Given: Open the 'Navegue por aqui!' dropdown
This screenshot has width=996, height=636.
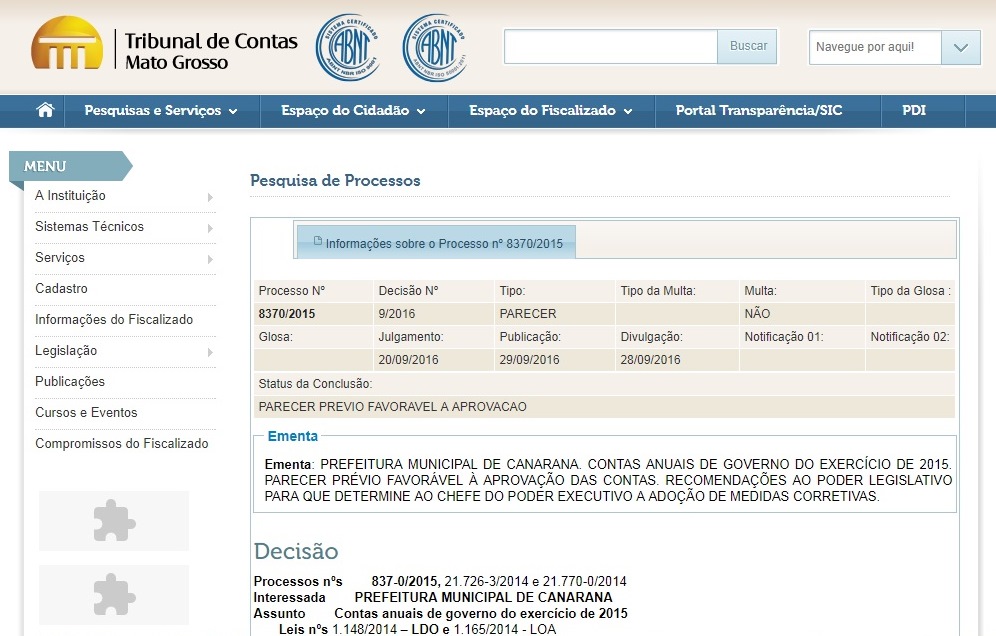Looking at the screenshot, I should click(x=960, y=47).
